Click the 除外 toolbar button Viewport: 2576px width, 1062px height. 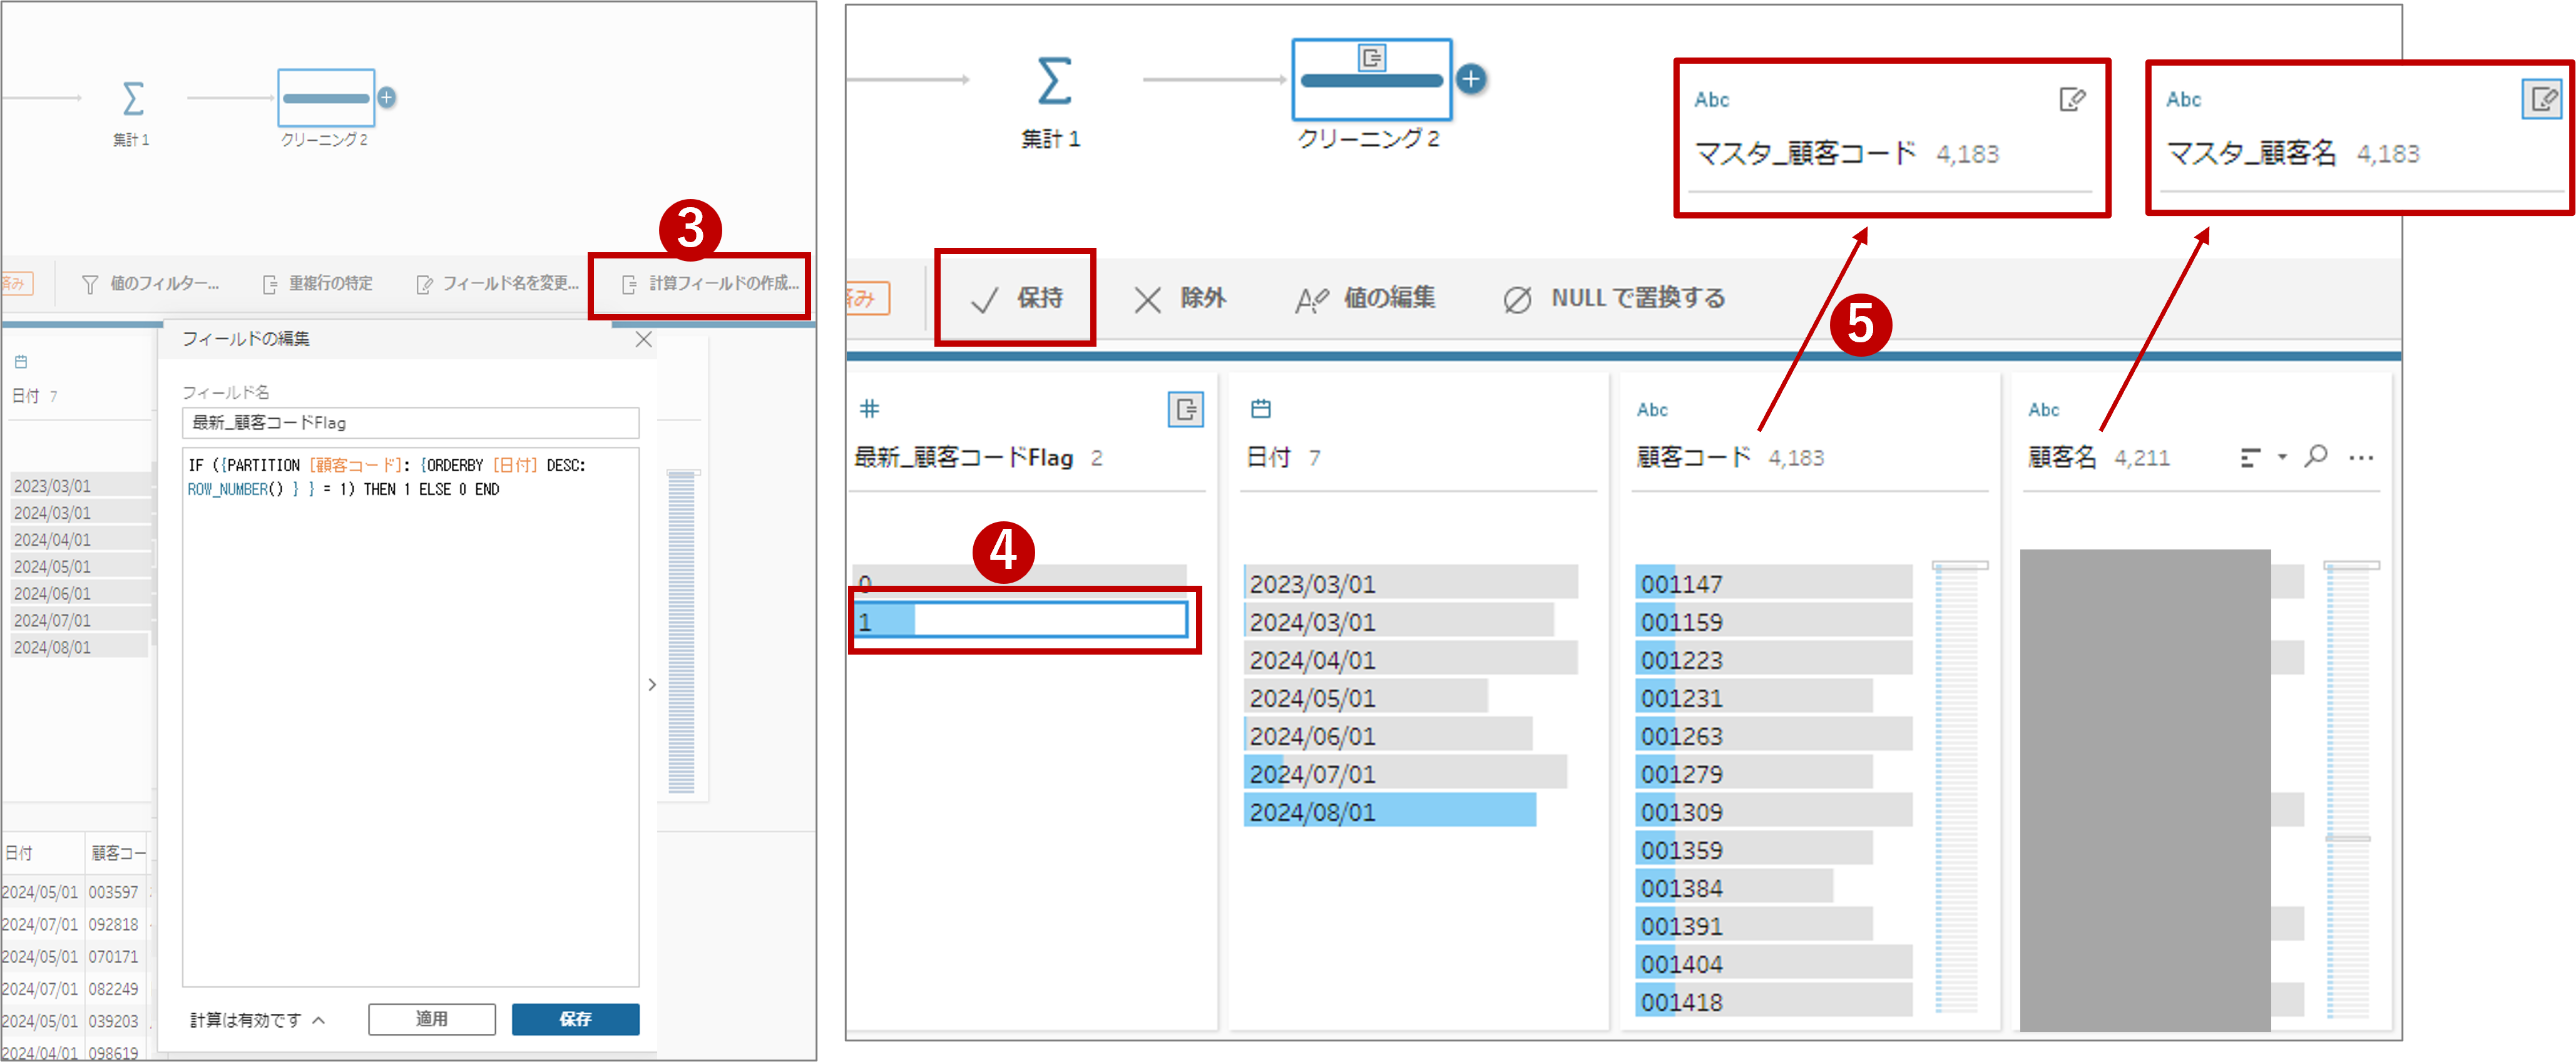pyautogui.click(x=1180, y=298)
